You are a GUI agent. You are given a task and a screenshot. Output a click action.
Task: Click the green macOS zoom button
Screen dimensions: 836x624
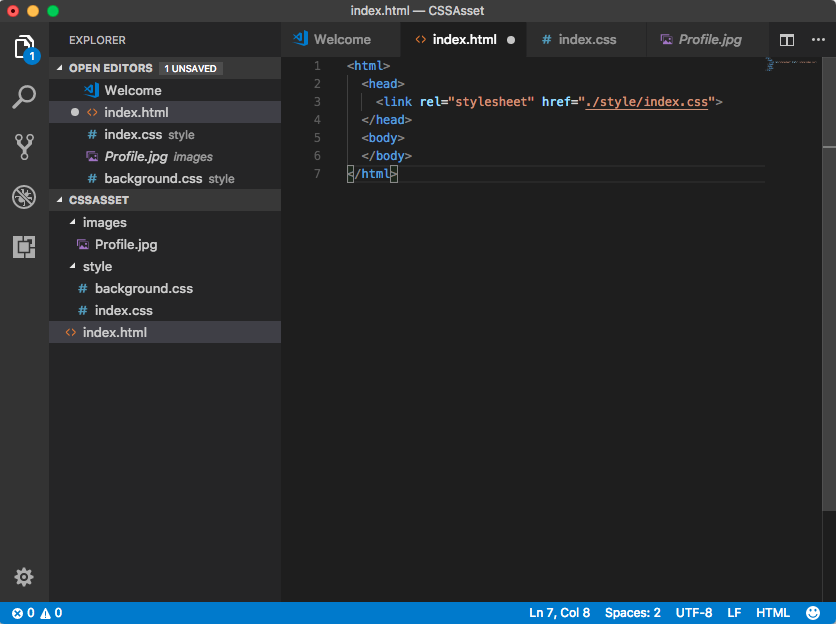coord(53,11)
